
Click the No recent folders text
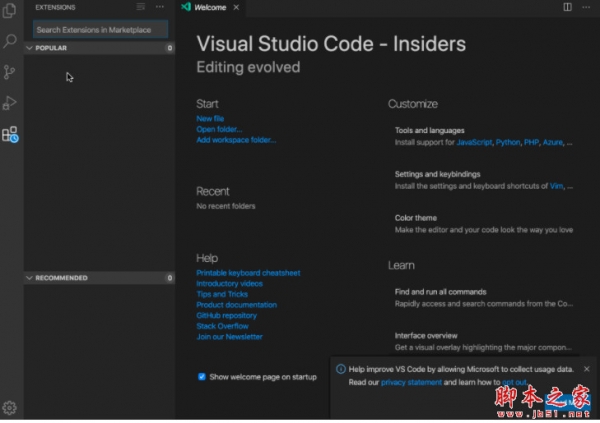(226, 206)
